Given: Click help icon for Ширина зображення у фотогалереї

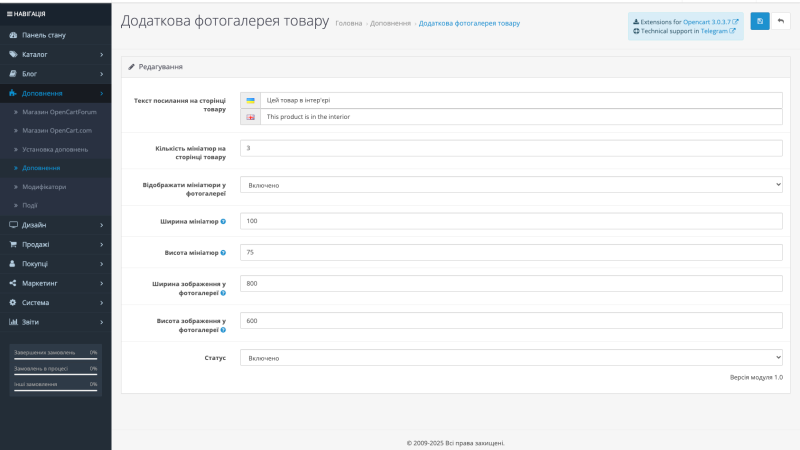Looking at the screenshot, I should pyautogui.click(x=223, y=293).
